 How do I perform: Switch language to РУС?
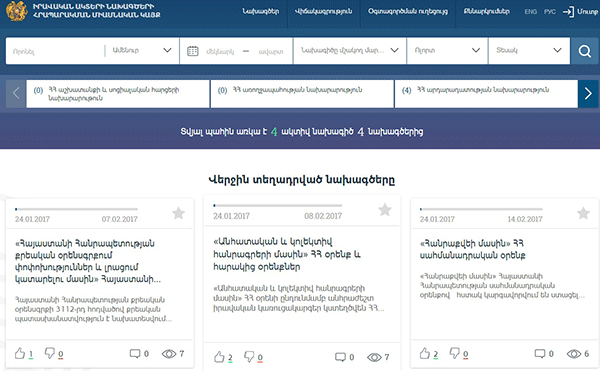click(549, 12)
